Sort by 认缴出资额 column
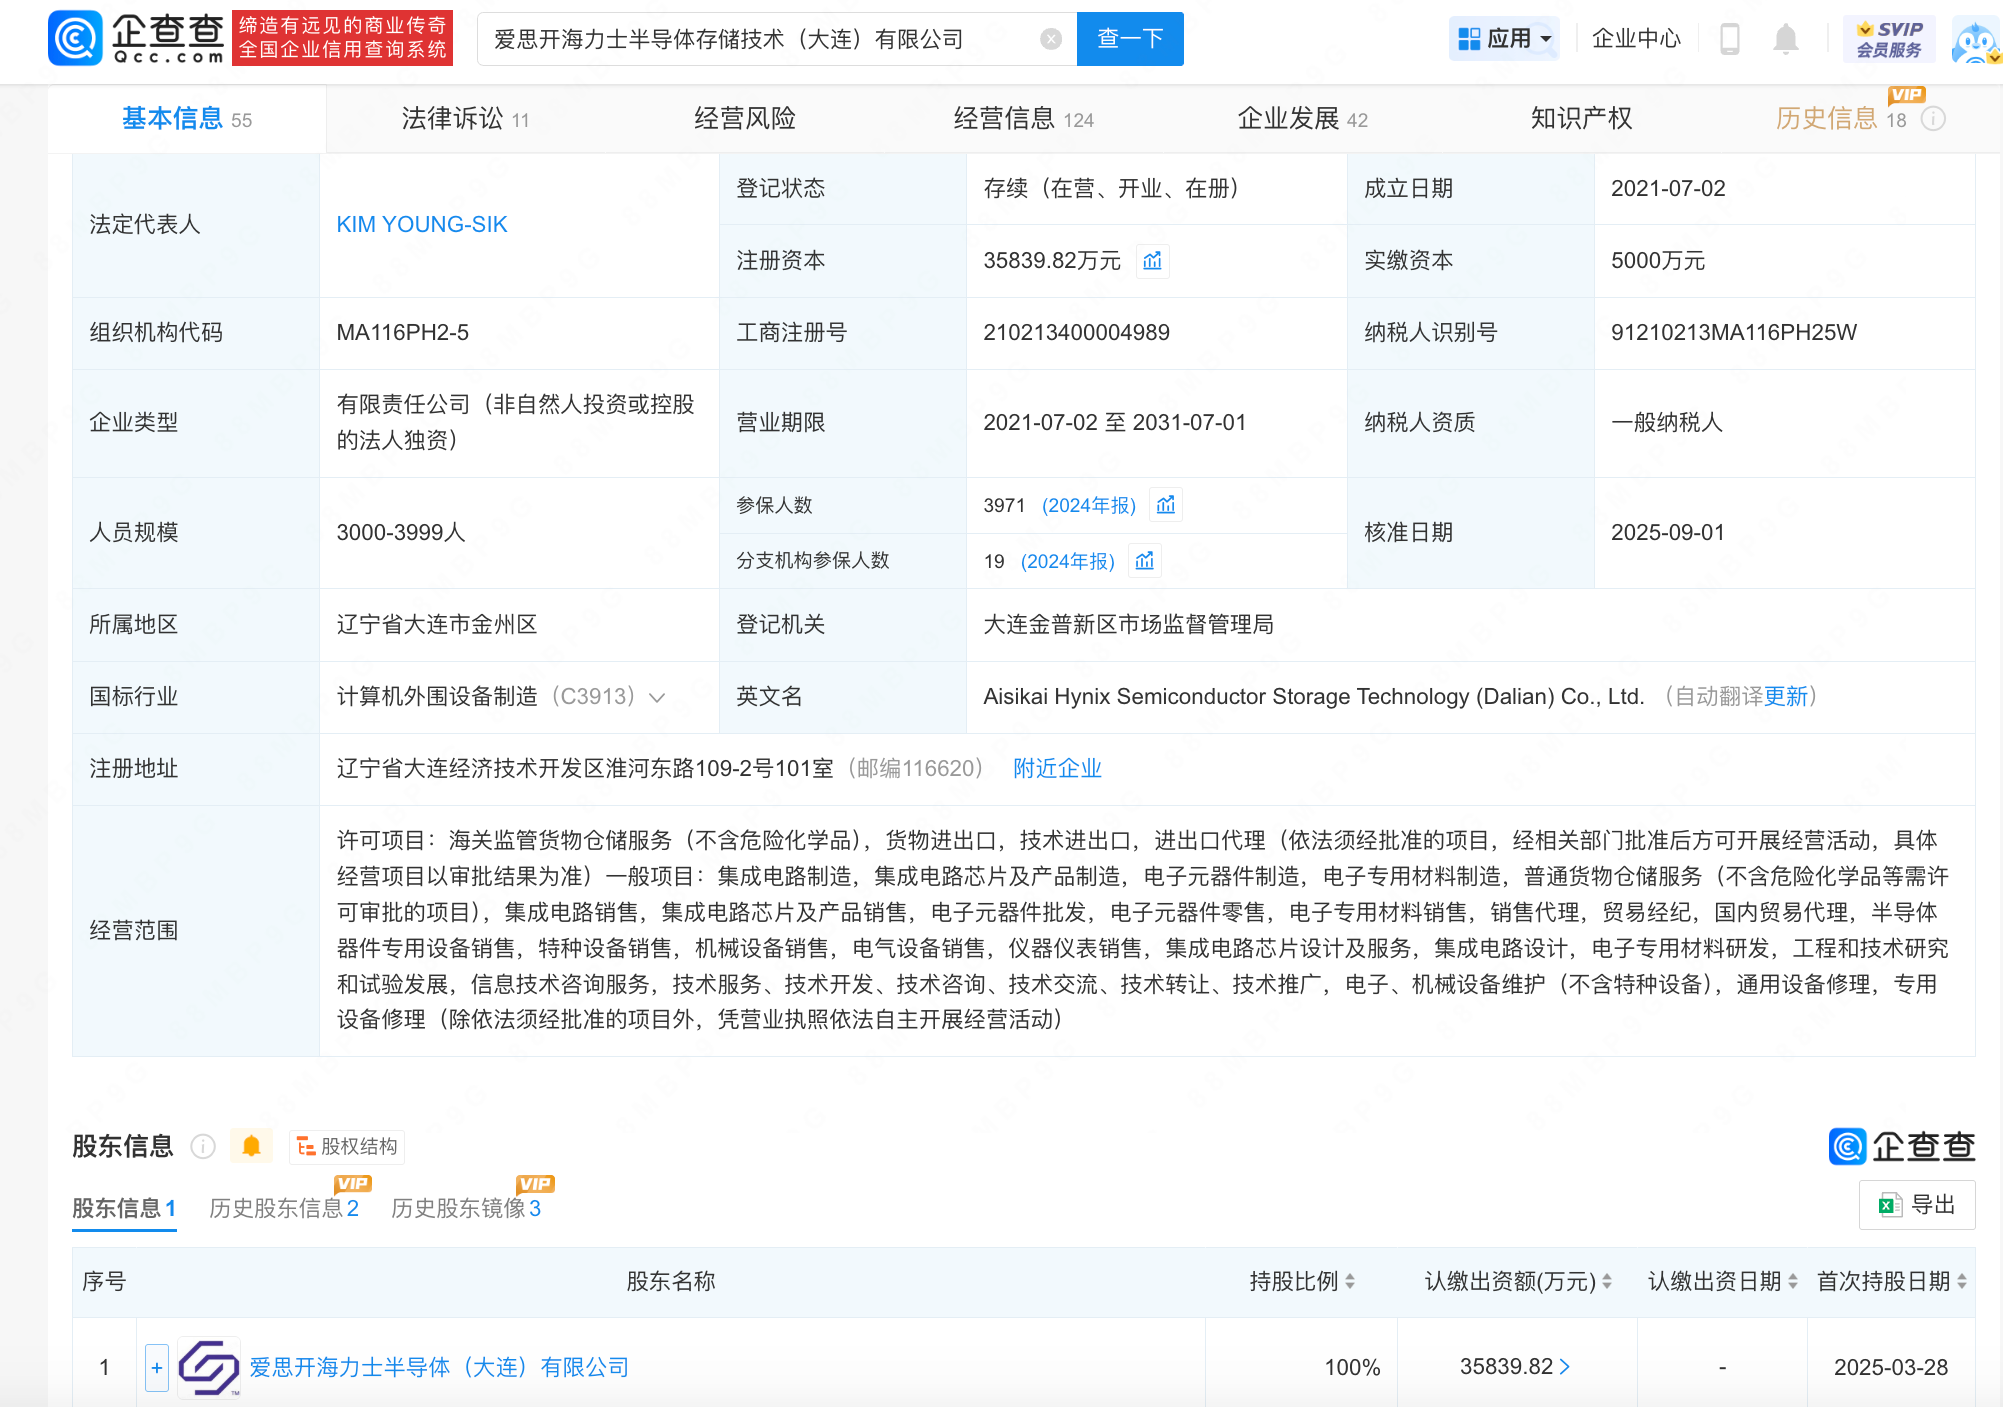The height and width of the screenshot is (1408, 2004). click(x=1607, y=1281)
